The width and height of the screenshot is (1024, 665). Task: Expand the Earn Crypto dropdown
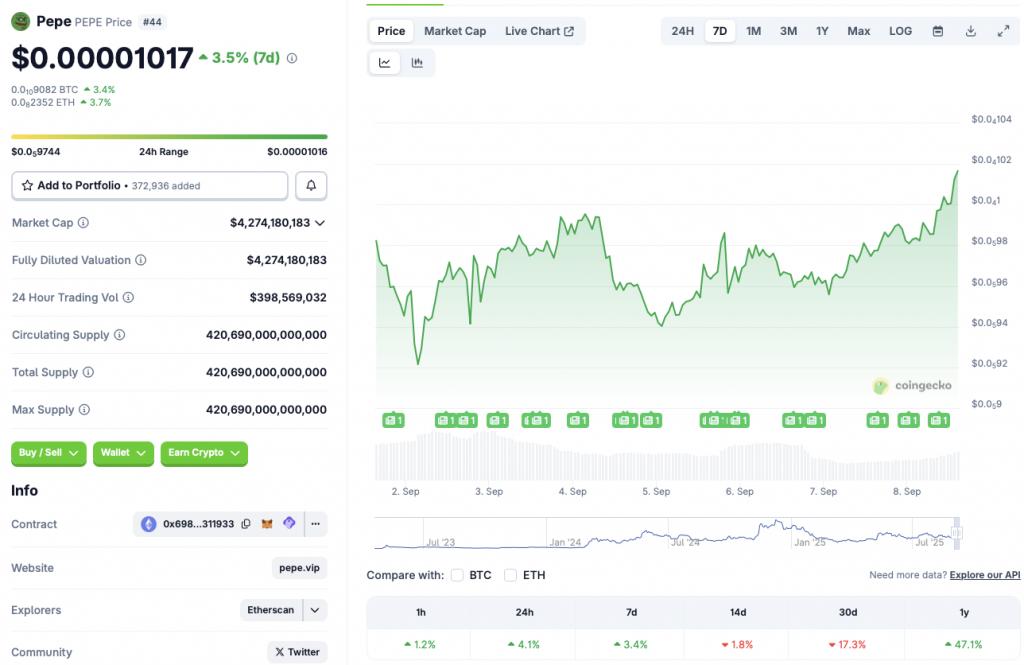coord(204,453)
